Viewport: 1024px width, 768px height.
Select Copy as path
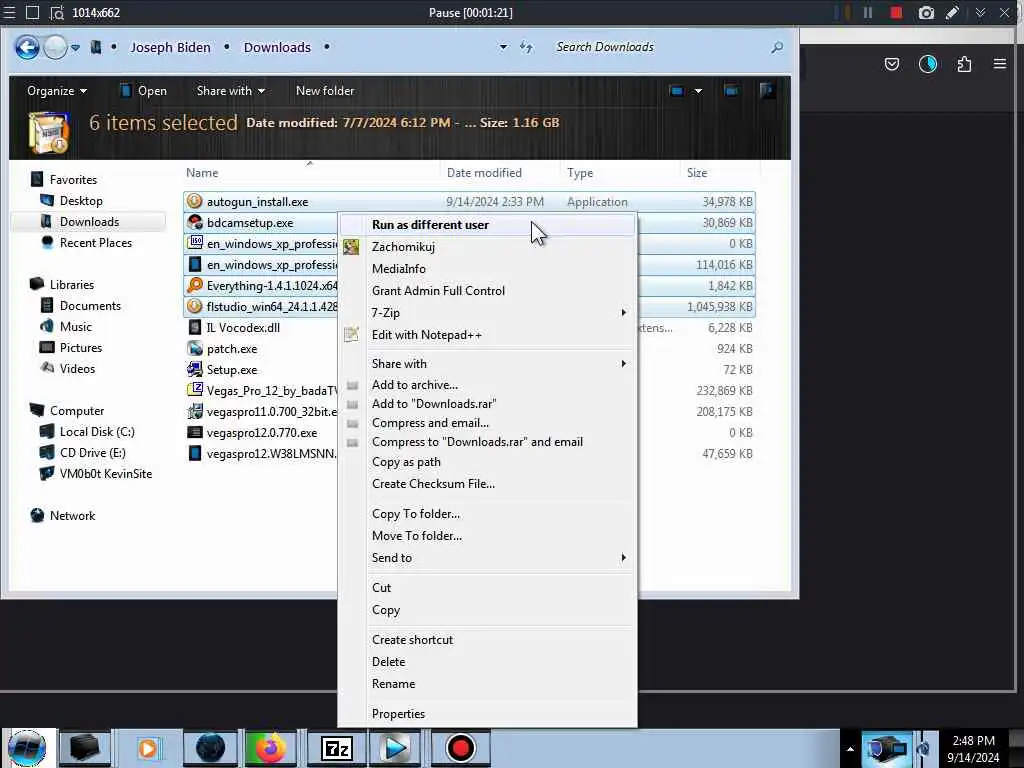click(x=487, y=462)
